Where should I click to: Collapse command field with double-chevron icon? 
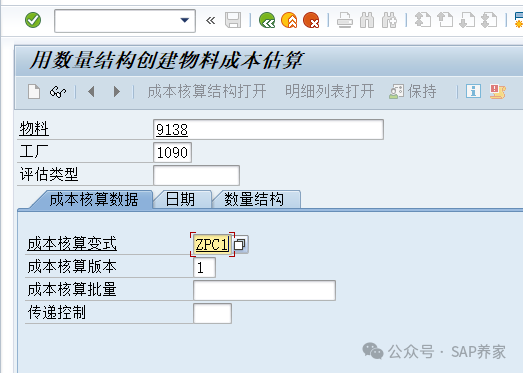pos(210,21)
